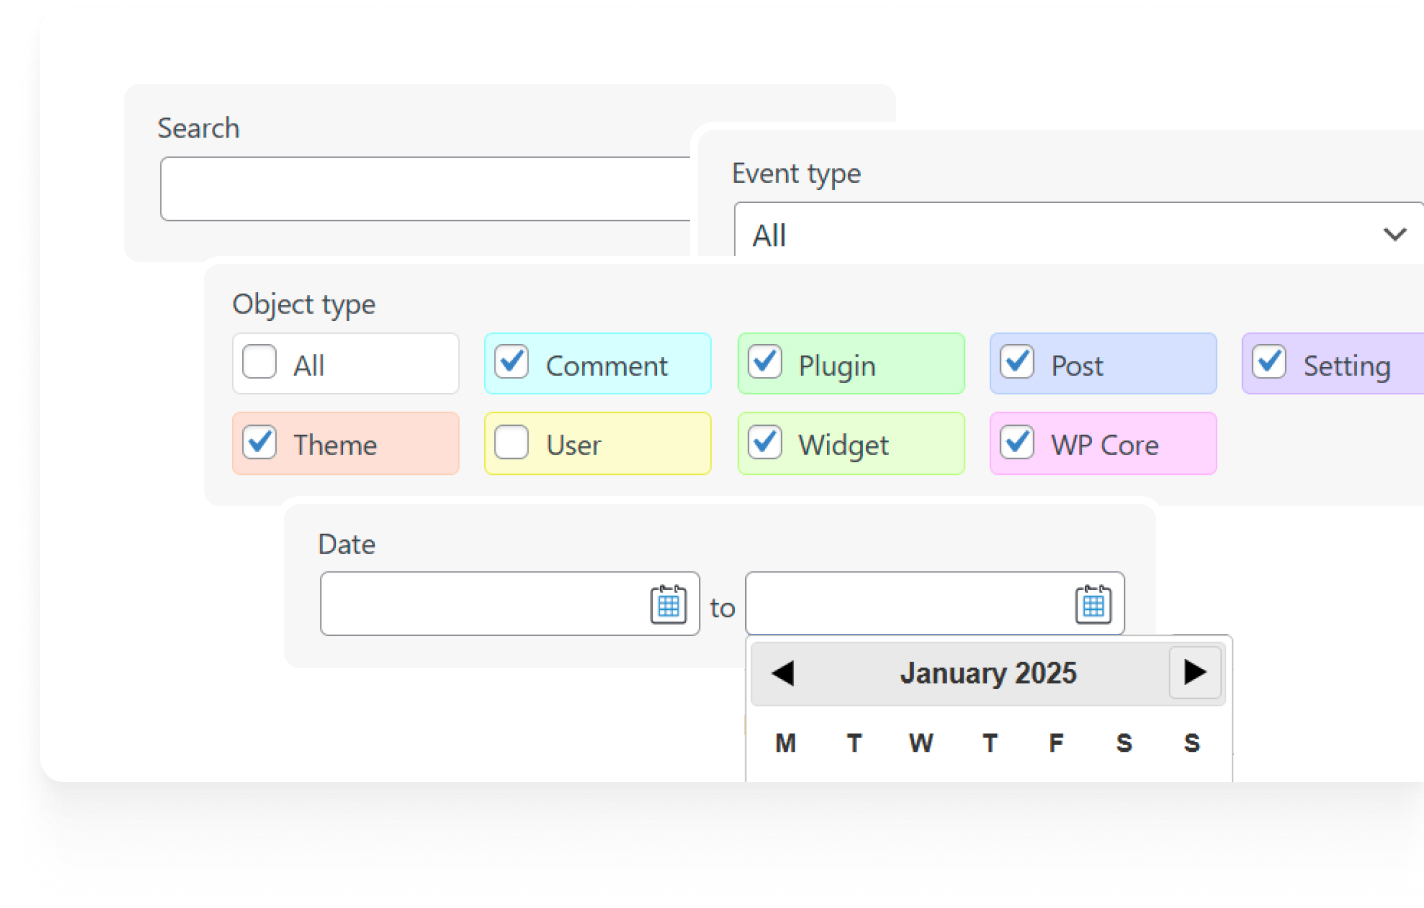The height and width of the screenshot is (908, 1424).
Task: Uncheck the Widget object type
Action: 765,442
